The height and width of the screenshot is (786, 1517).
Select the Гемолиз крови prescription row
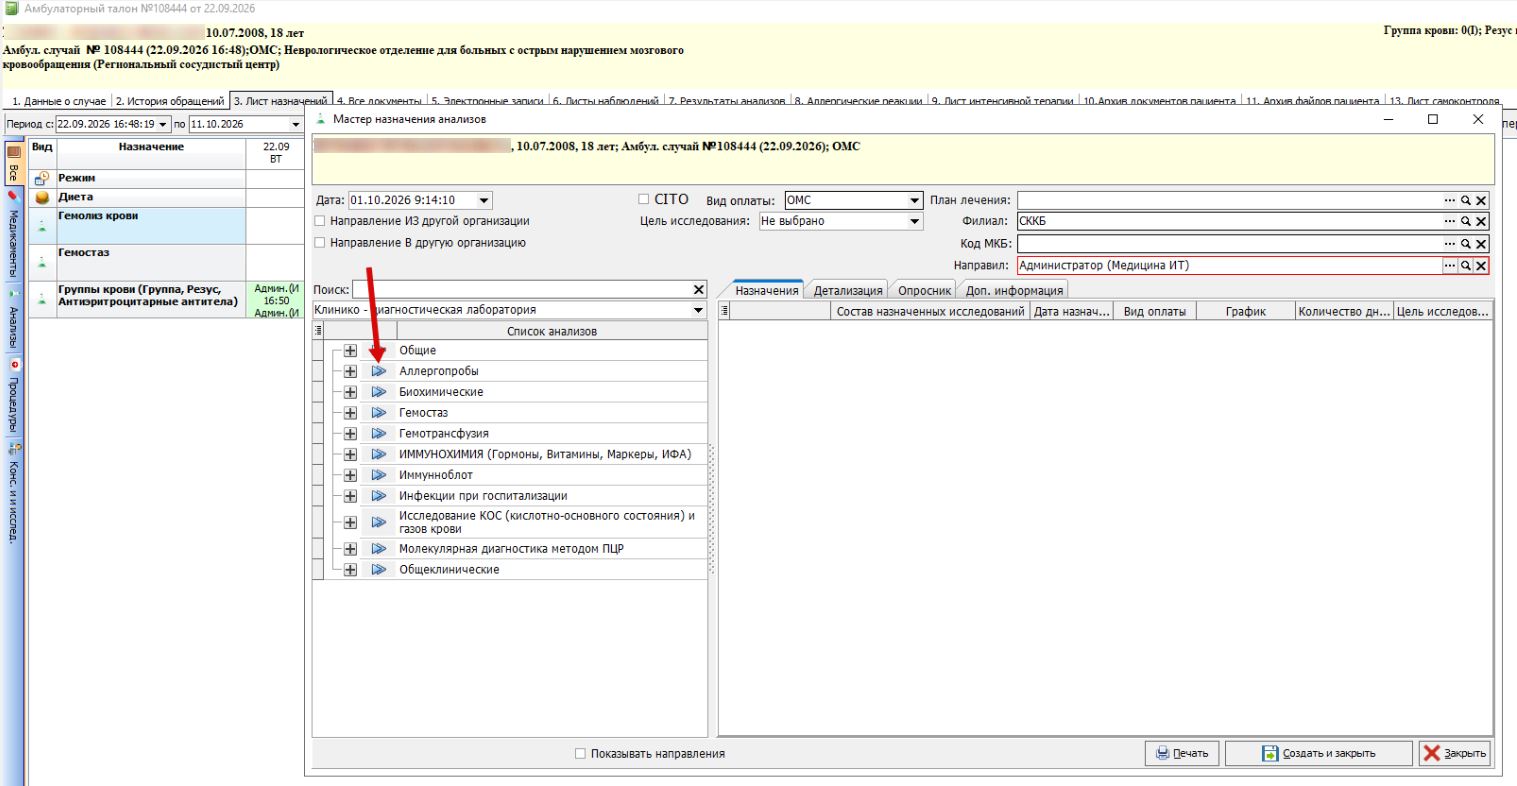151,226
